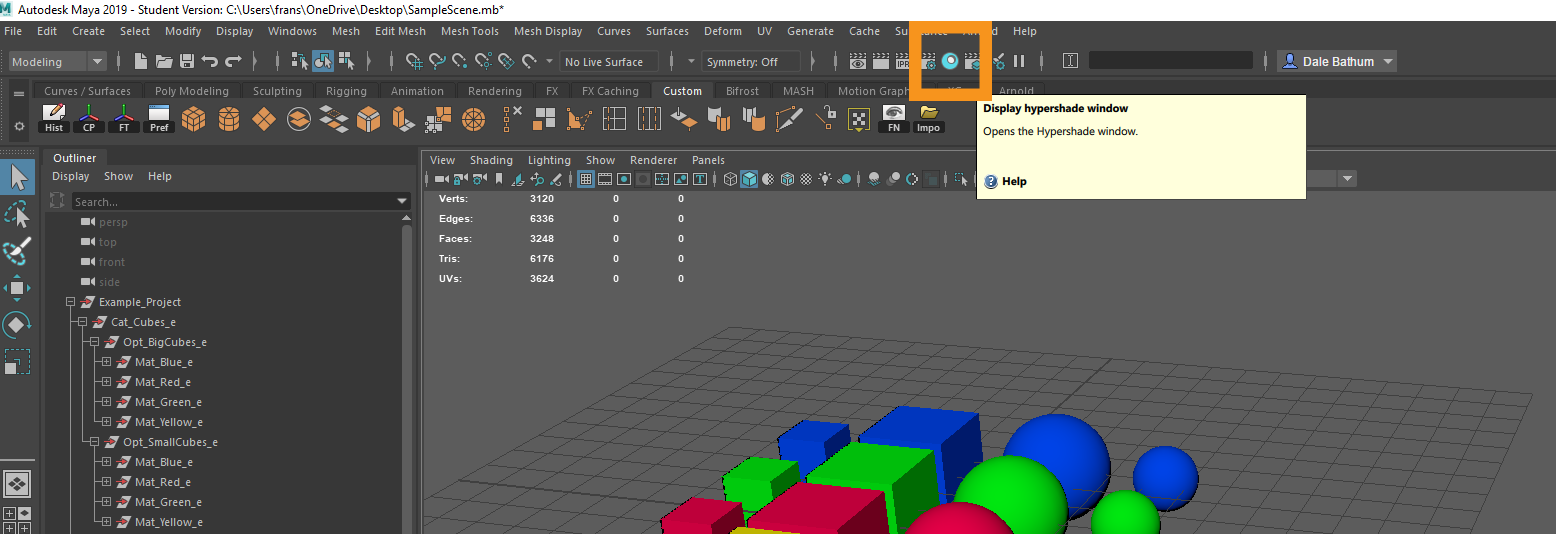This screenshot has height=534, width=1556.
Task: Select the Paint Selection tool
Action: tap(17, 251)
